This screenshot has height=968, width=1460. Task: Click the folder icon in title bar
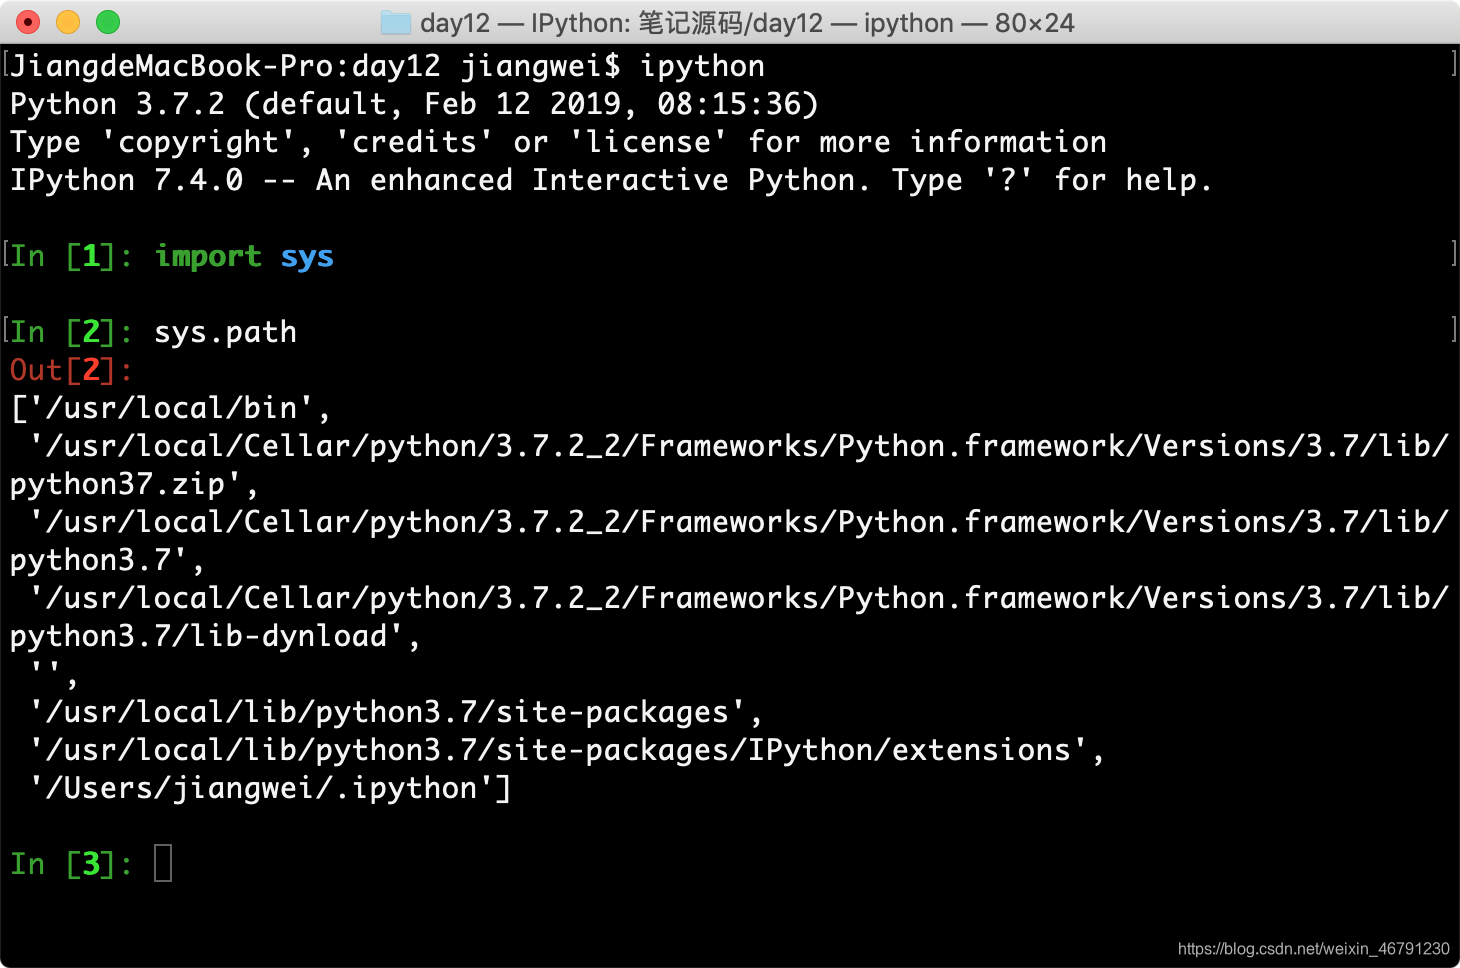click(x=396, y=23)
